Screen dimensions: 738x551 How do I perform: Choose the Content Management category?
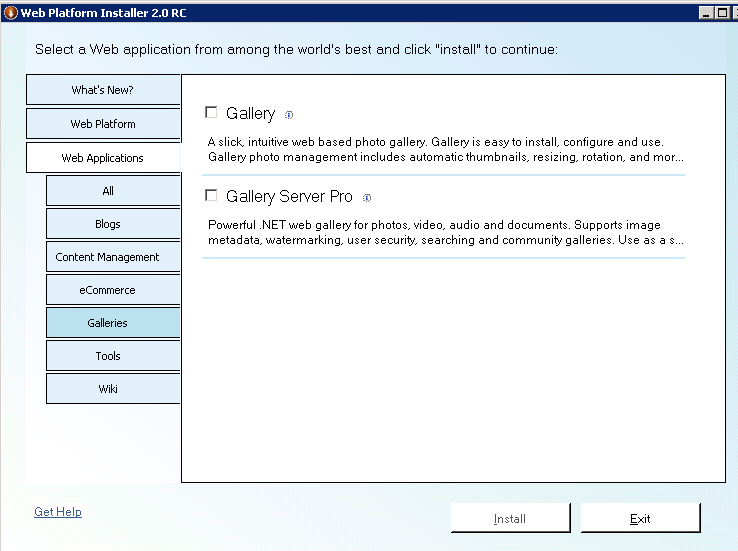point(113,257)
